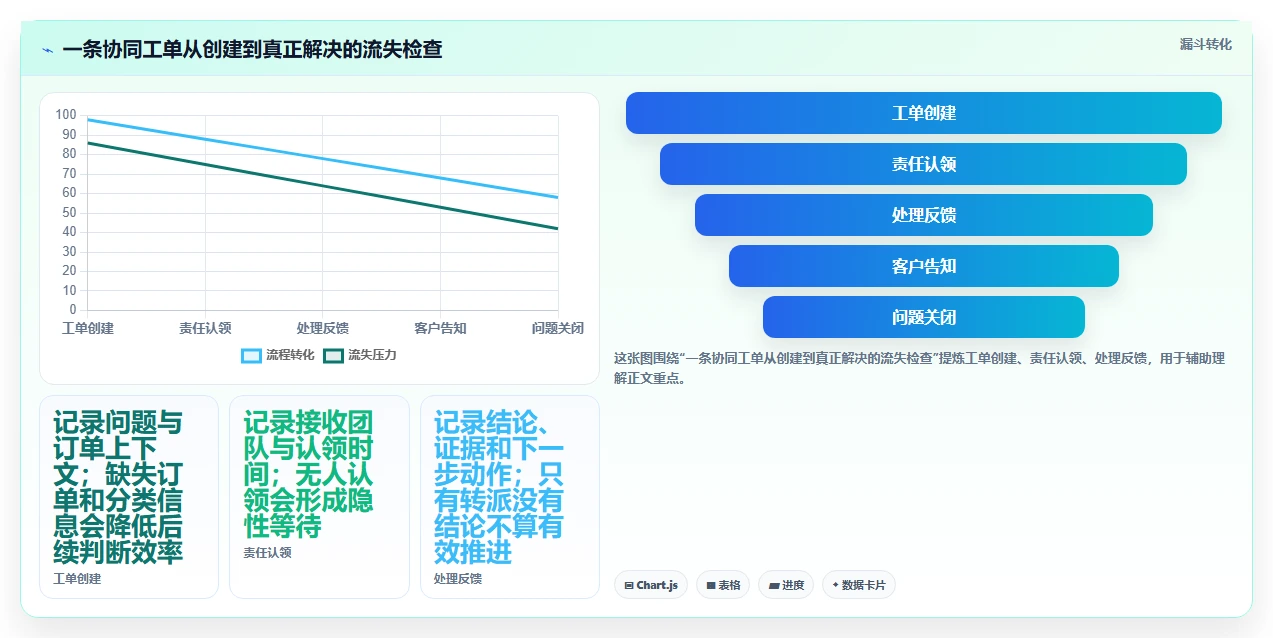Open the card starting 记录问题与订单上下文
Image resolution: width=1273 pixels, height=638 pixels.
(129, 497)
